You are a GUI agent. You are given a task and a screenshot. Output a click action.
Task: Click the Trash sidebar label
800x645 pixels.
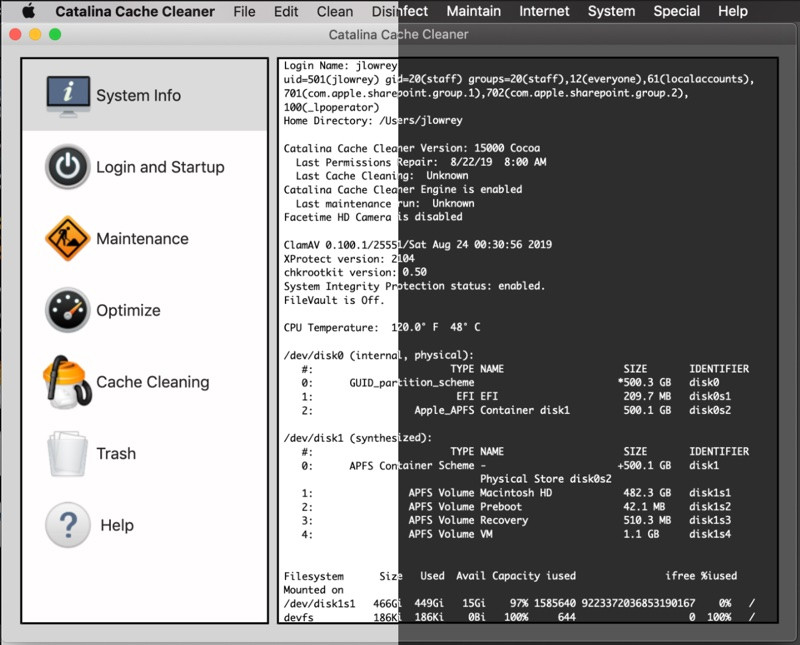tap(116, 453)
